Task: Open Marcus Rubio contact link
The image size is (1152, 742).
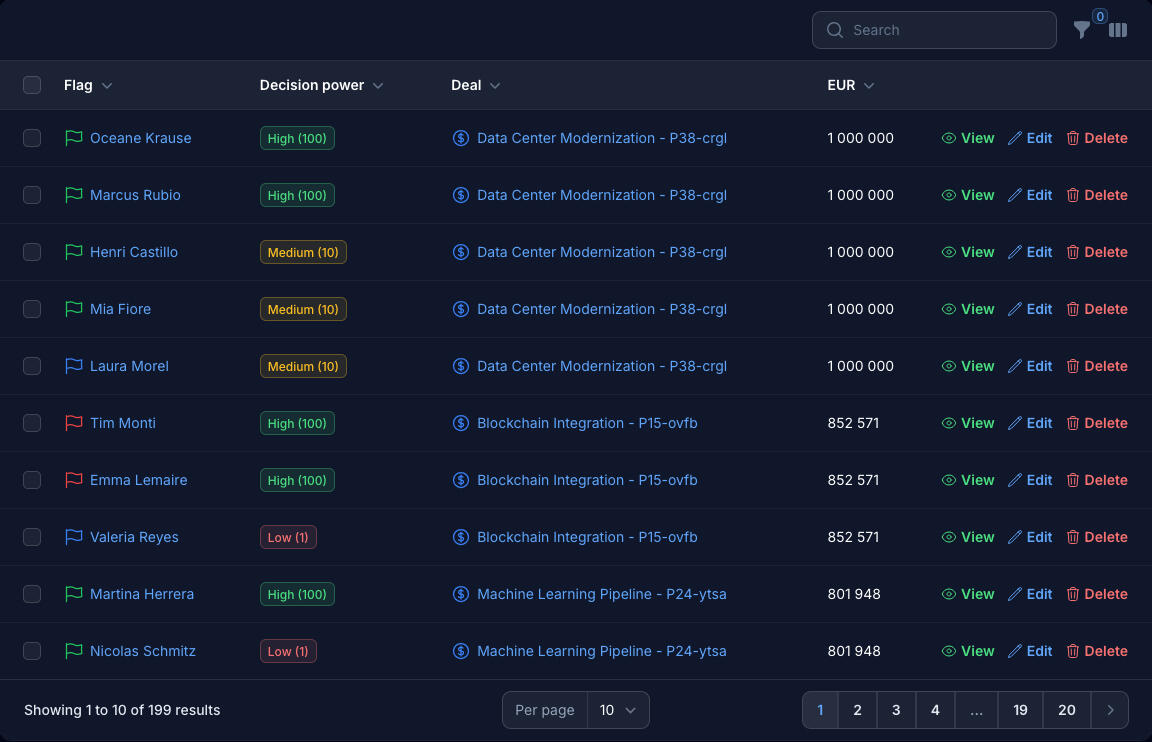Action: [135, 195]
